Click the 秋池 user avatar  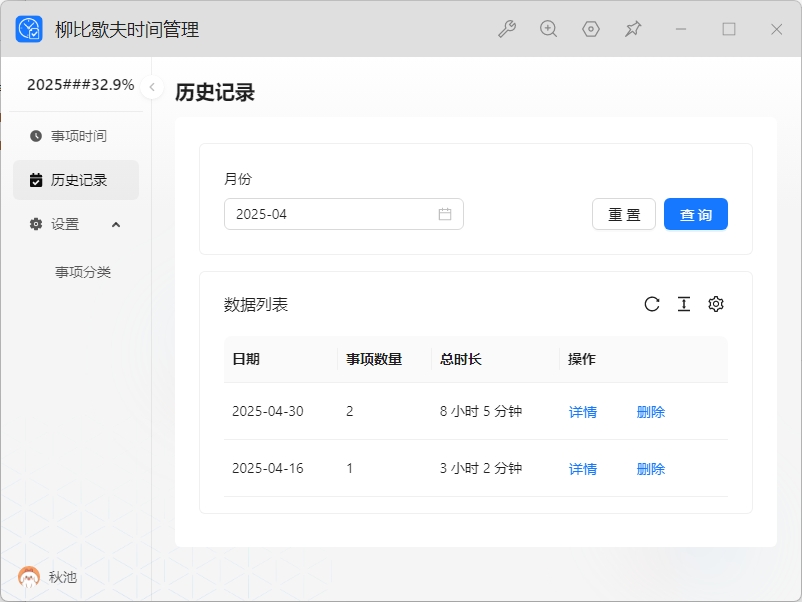tap(29, 577)
